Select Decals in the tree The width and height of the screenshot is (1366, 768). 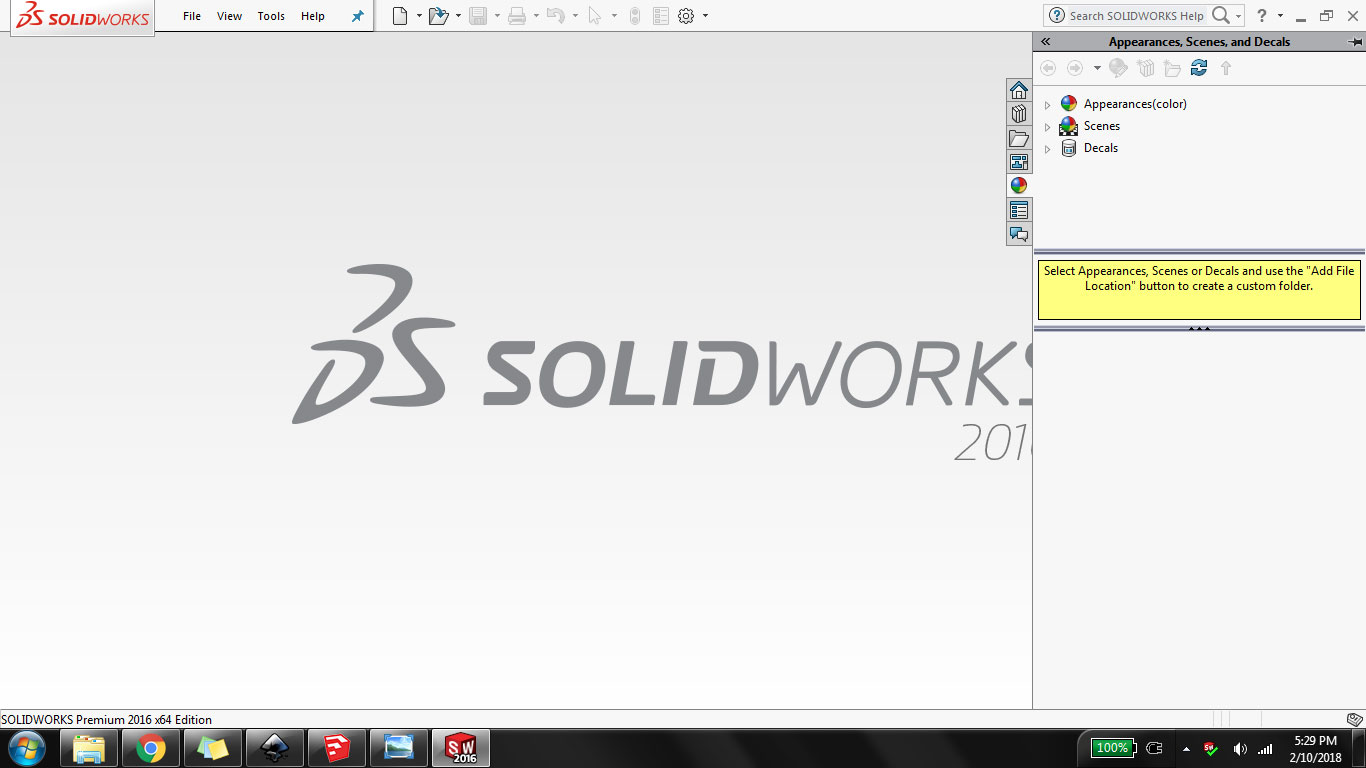tap(1101, 148)
